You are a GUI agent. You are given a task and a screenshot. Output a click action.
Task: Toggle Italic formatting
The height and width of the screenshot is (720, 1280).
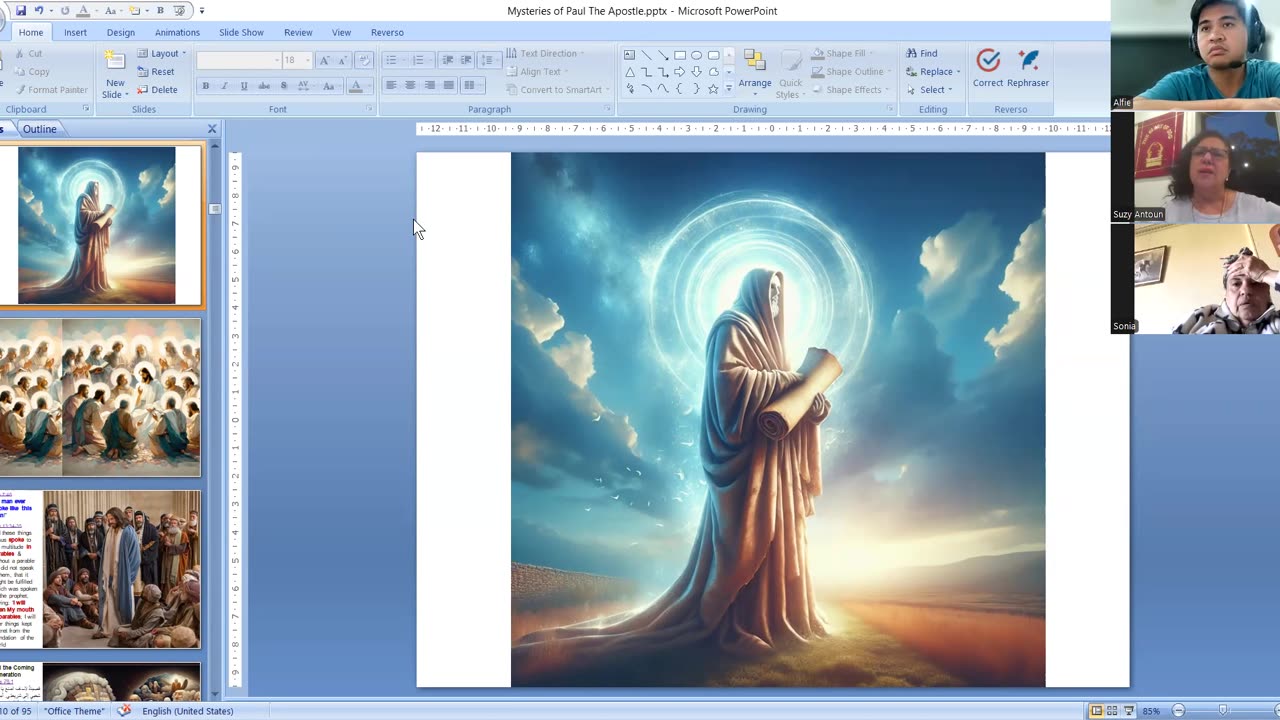(225, 86)
